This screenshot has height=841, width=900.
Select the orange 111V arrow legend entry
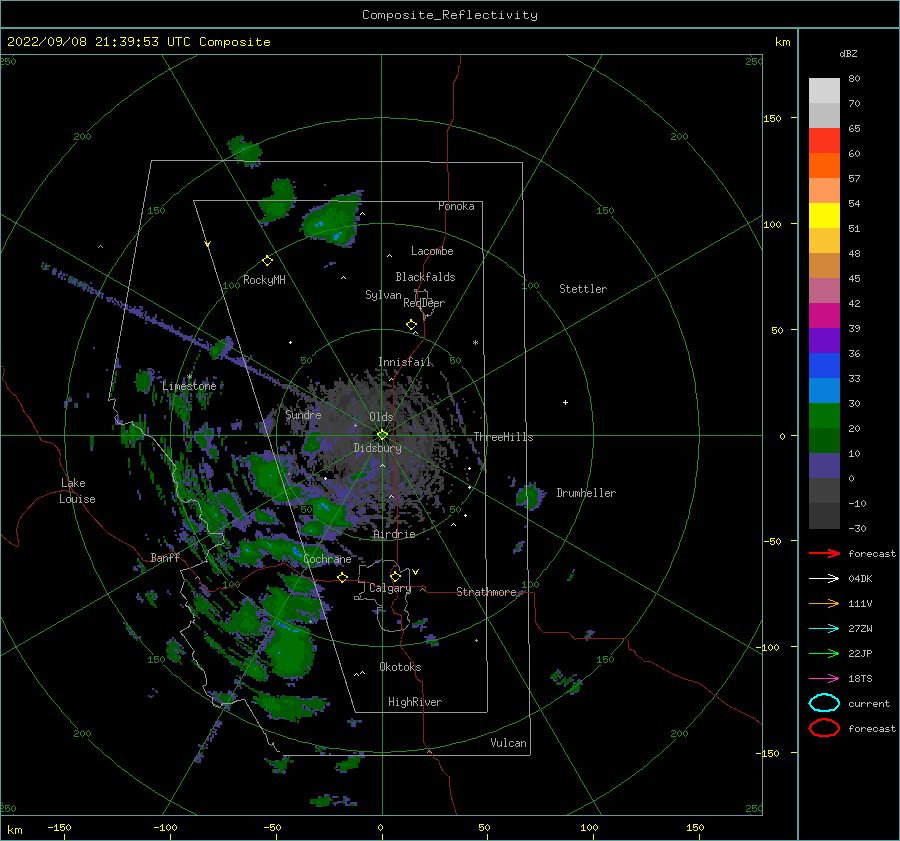(824, 603)
